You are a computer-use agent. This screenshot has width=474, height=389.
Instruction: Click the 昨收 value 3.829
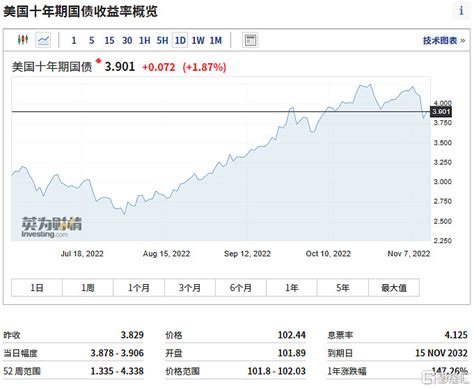click(x=132, y=335)
